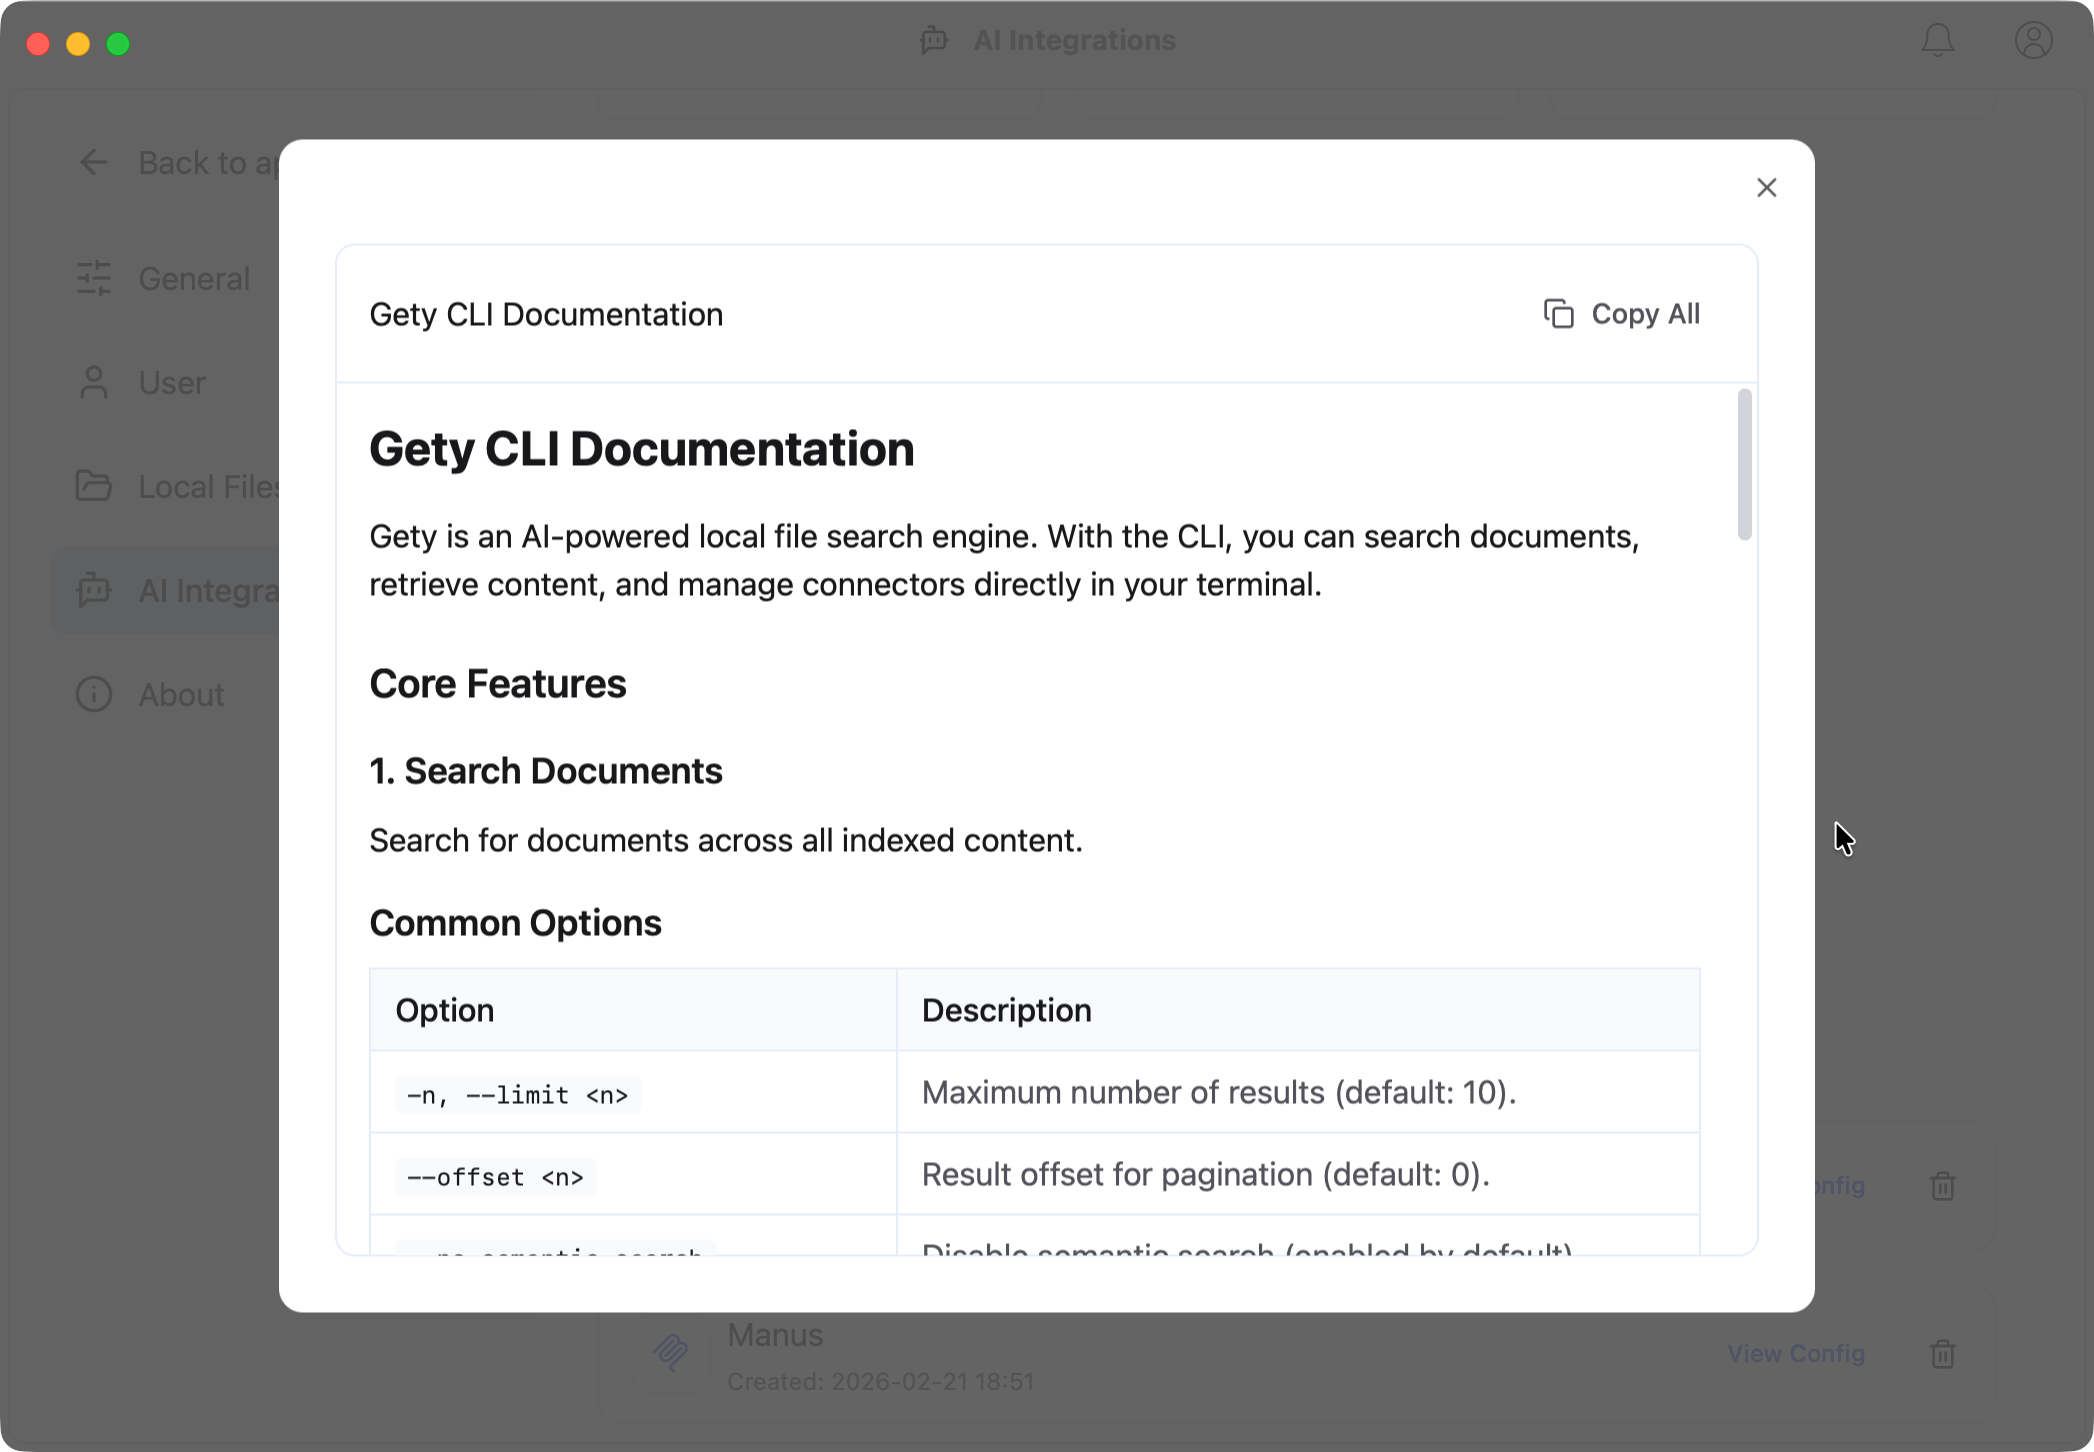Open the notifications bell icon
Screen dimensions: 2094x1452
click(x=1938, y=41)
